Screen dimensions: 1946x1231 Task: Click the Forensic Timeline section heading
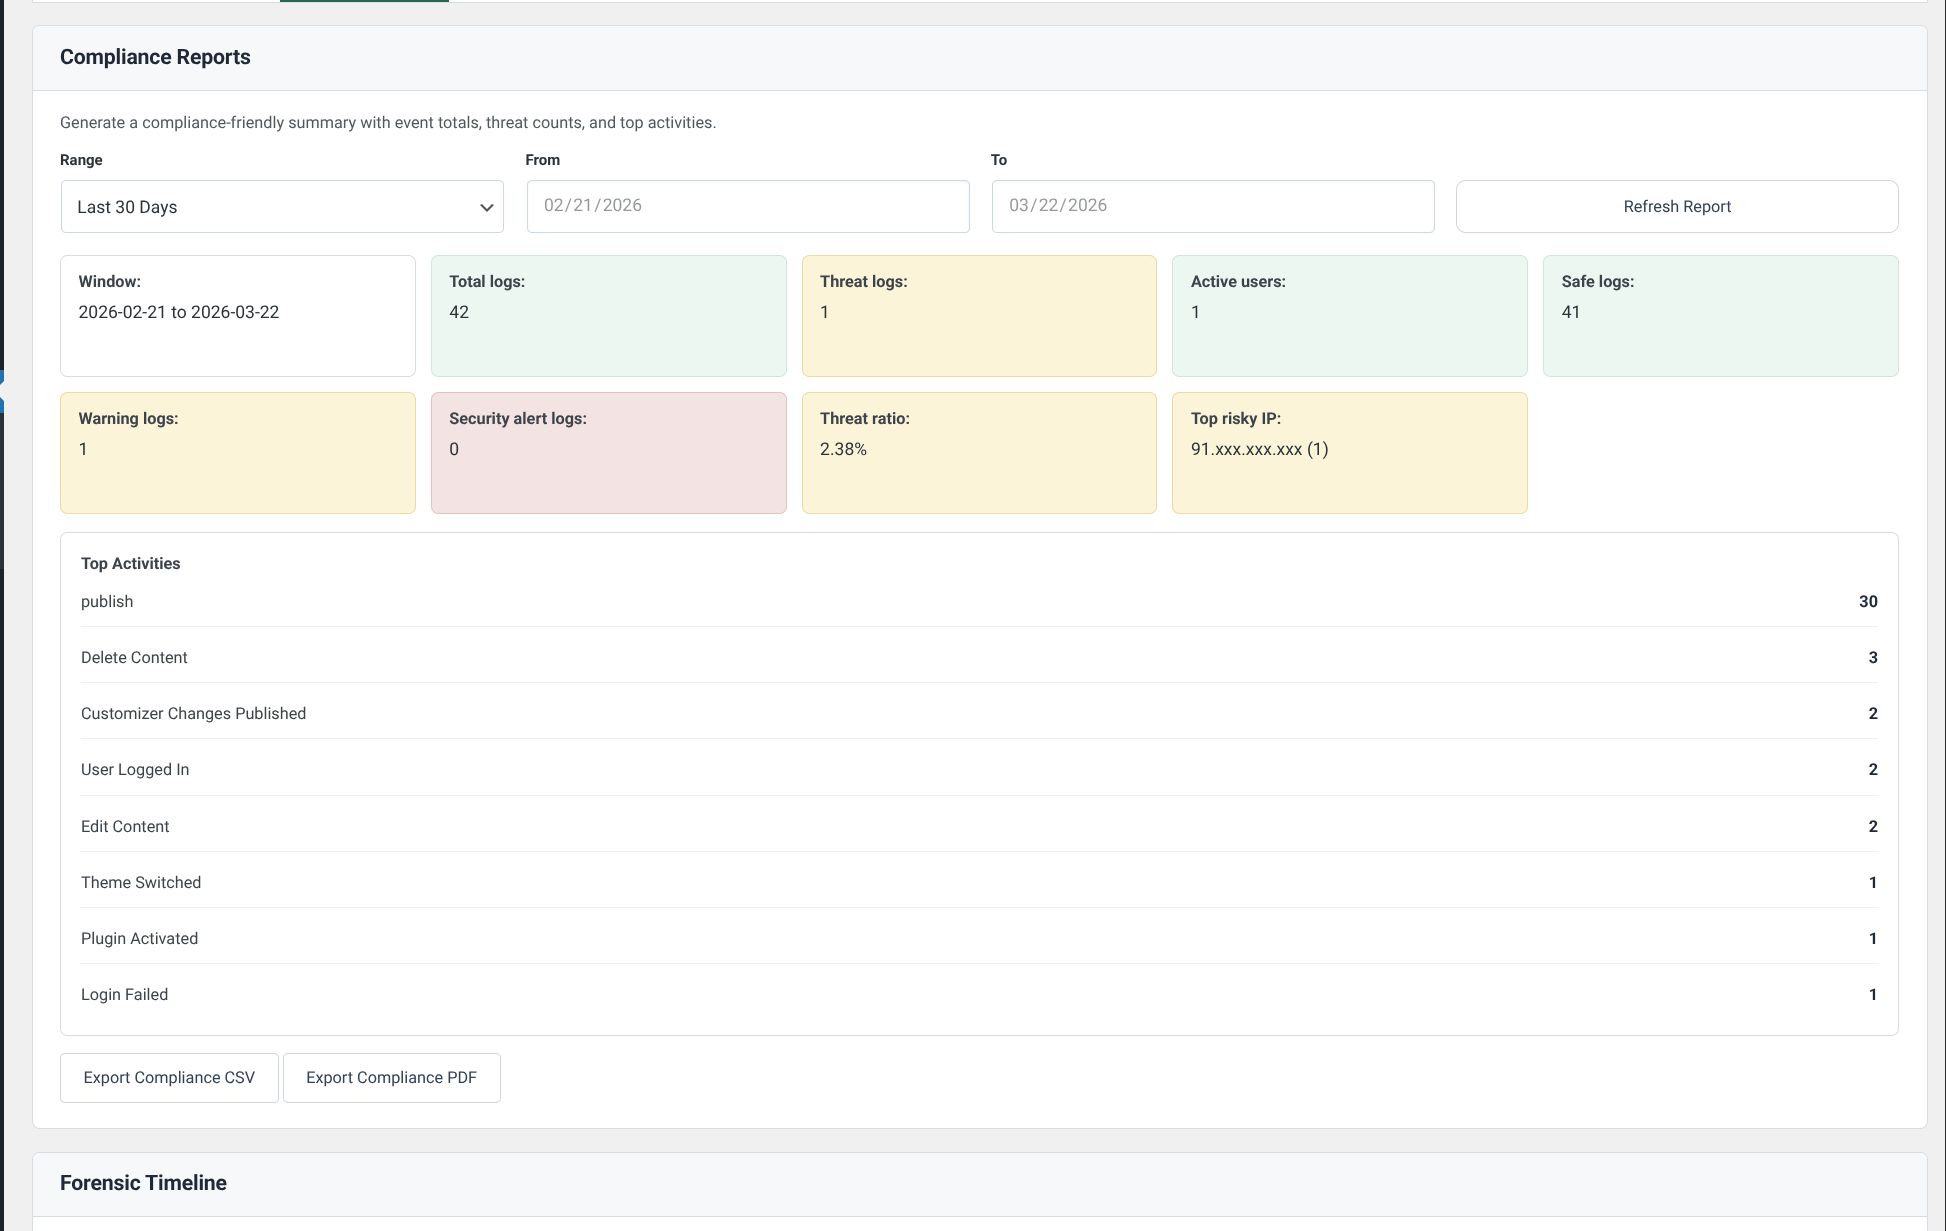(x=143, y=1182)
